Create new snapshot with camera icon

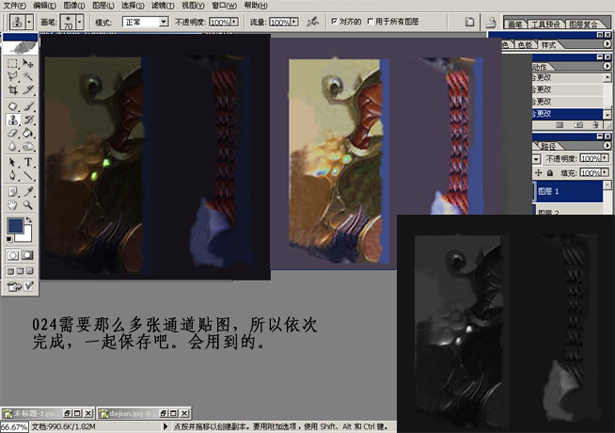point(579,125)
